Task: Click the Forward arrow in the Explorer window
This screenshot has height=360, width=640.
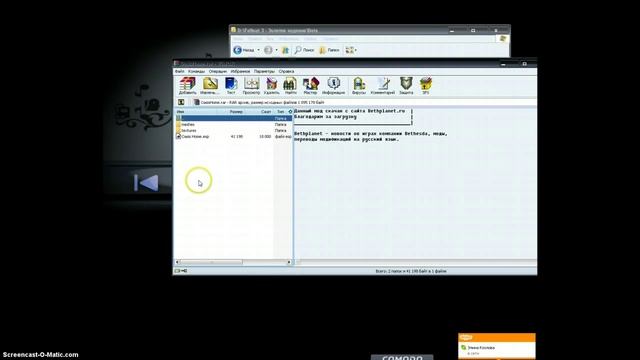Action: (268, 50)
